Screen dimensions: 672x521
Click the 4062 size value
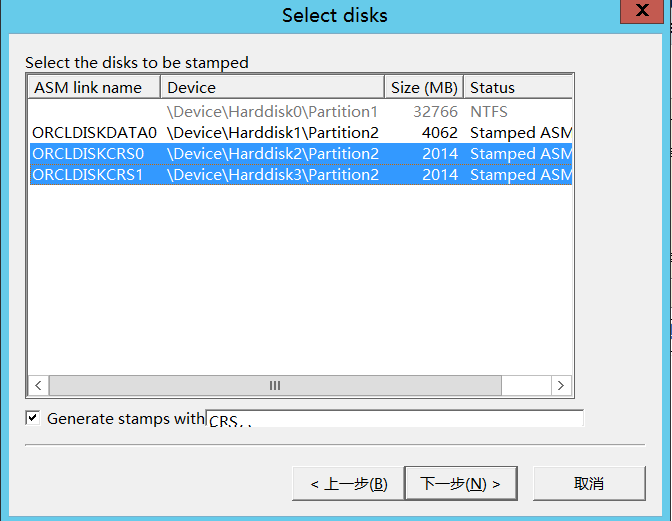pyautogui.click(x=440, y=133)
